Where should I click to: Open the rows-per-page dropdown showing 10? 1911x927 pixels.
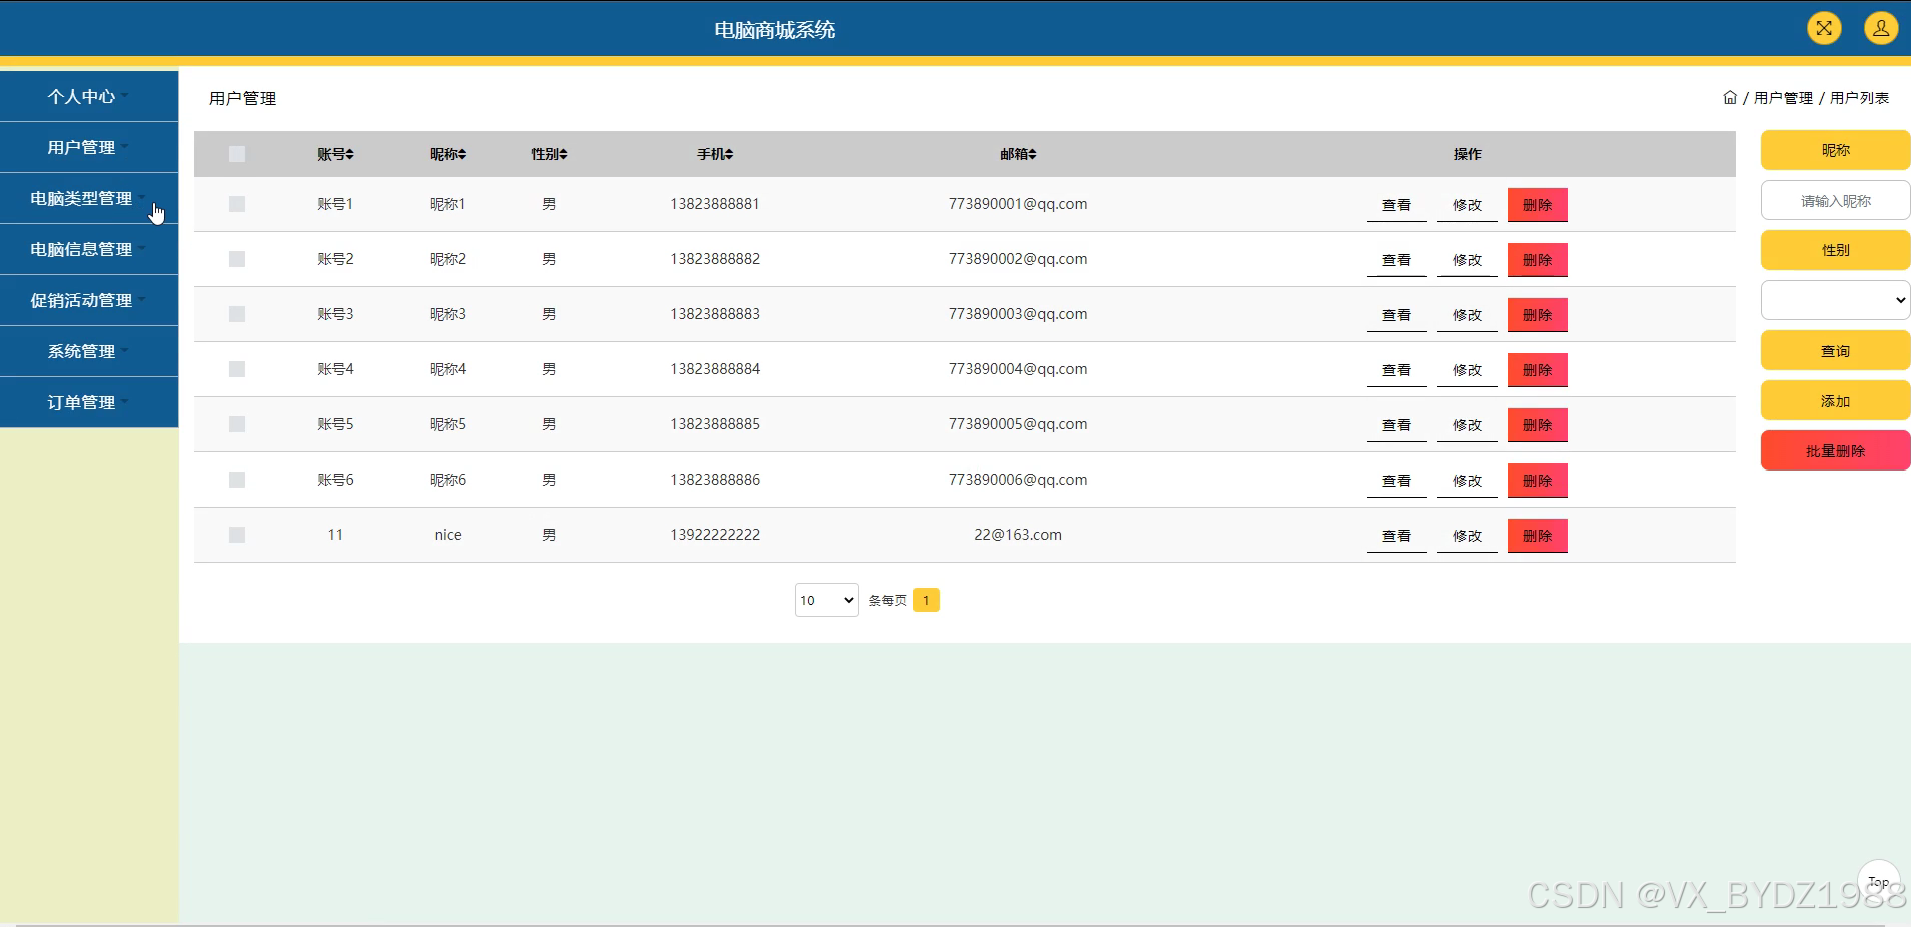pos(826,600)
